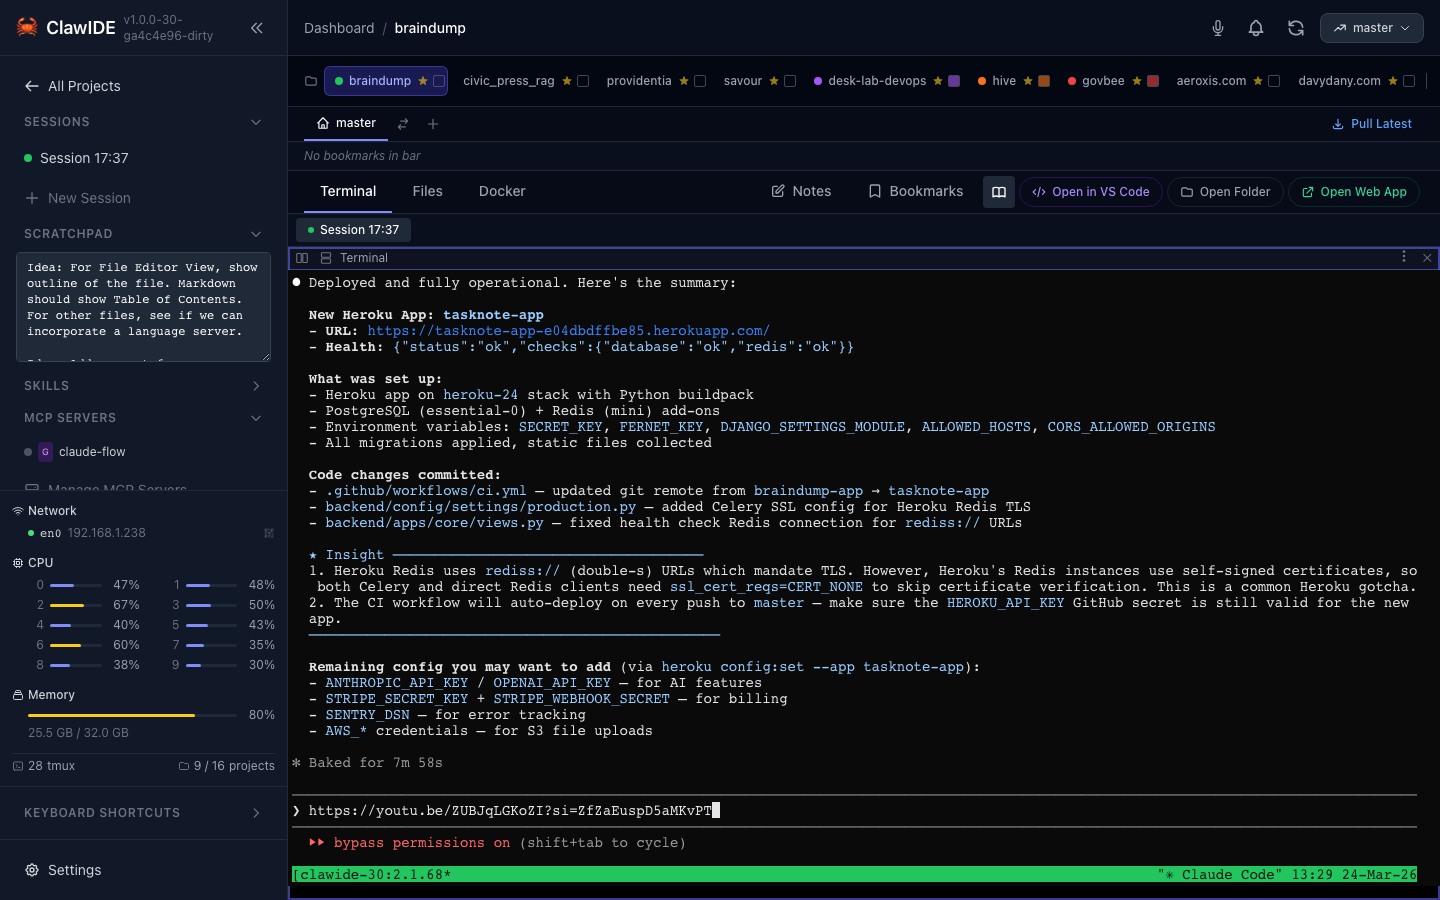Add a new worktree with the plus icon
The image size is (1440, 900).
[x=433, y=124]
